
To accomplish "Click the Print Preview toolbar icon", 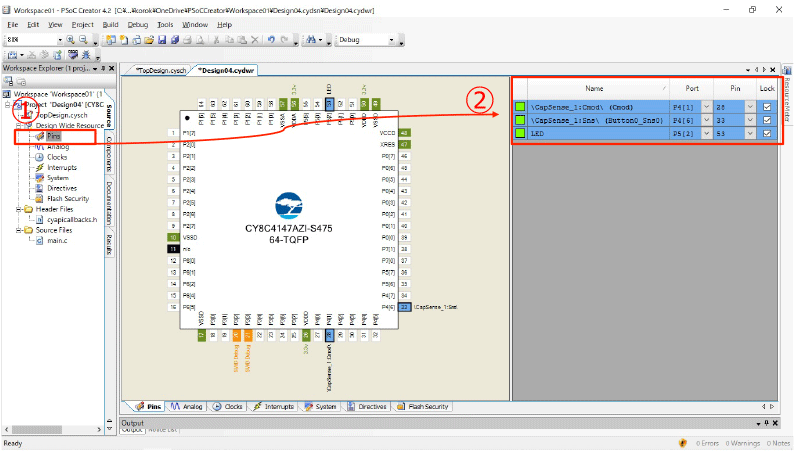I will click(x=200, y=40).
